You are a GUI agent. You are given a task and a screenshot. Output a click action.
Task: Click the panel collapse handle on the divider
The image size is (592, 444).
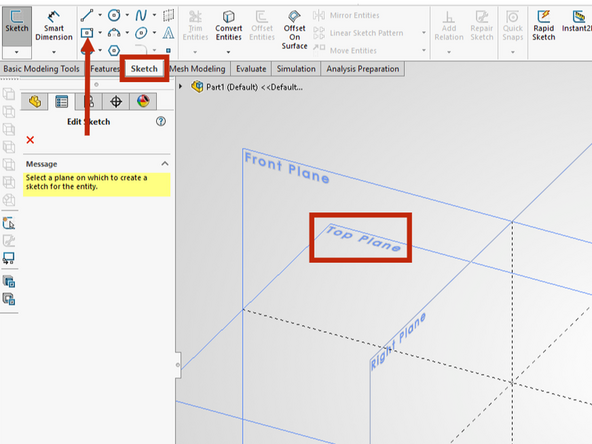(178, 365)
